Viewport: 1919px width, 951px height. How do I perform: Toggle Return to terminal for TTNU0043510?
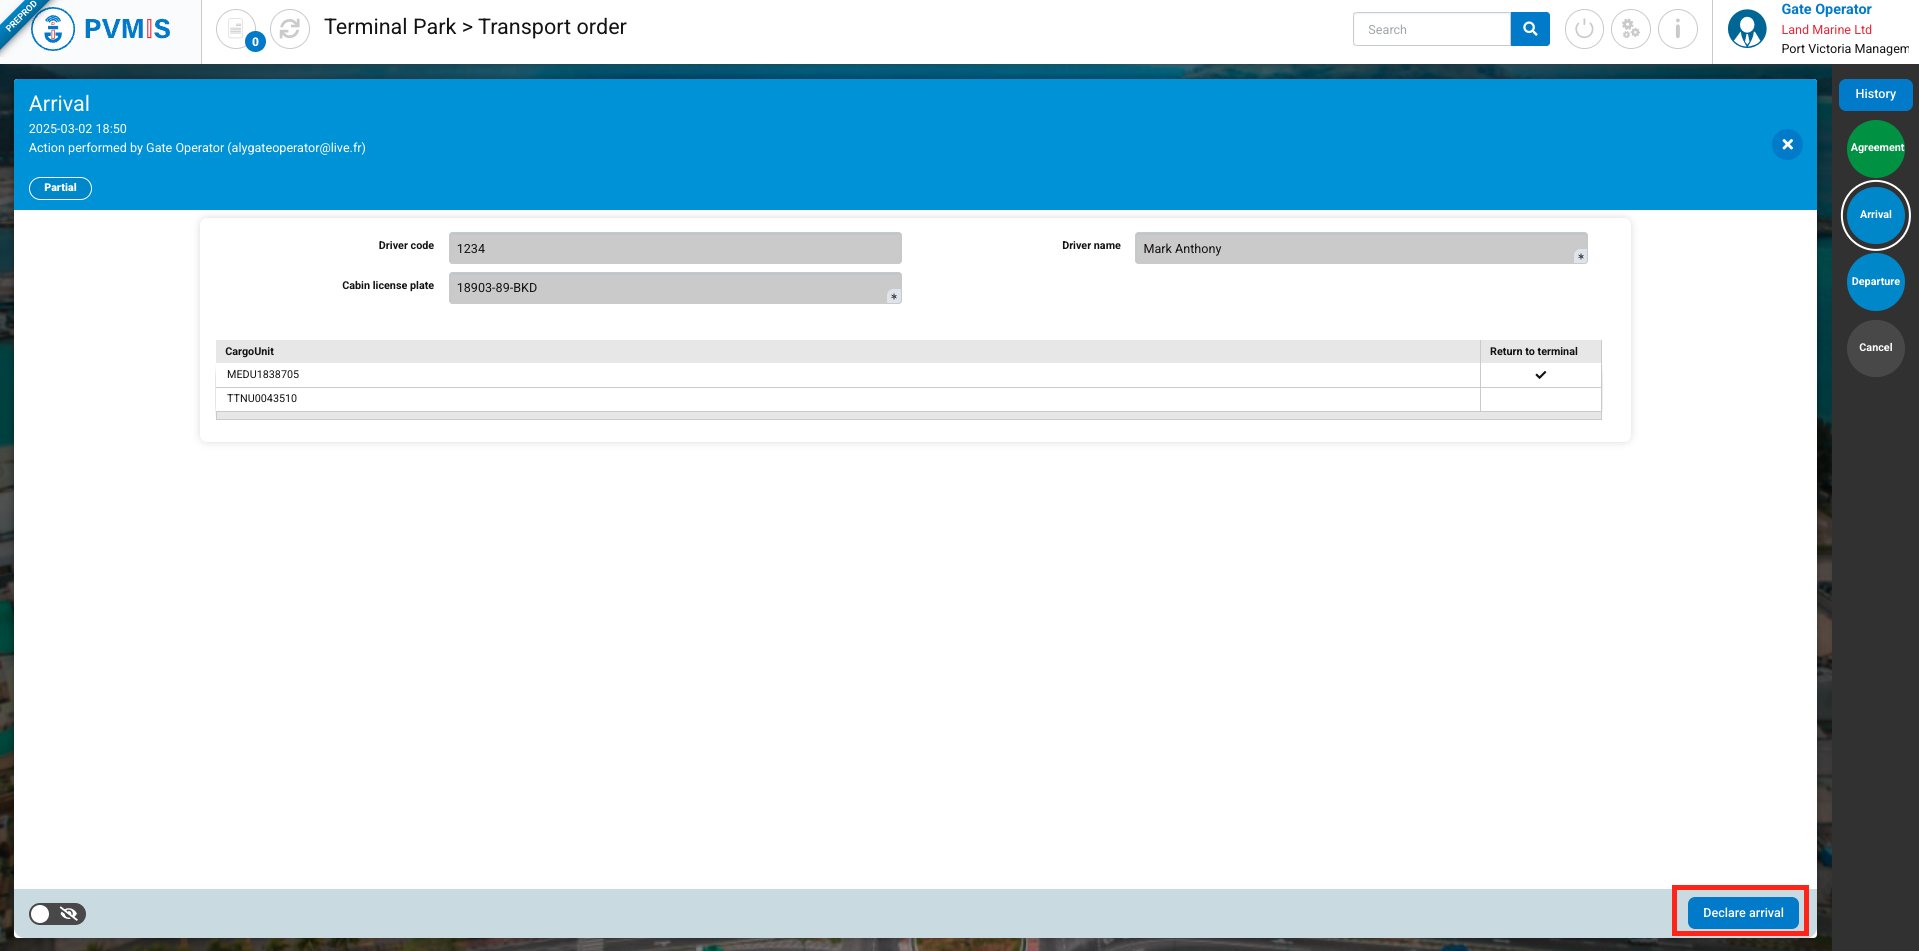click(1540, 399)
